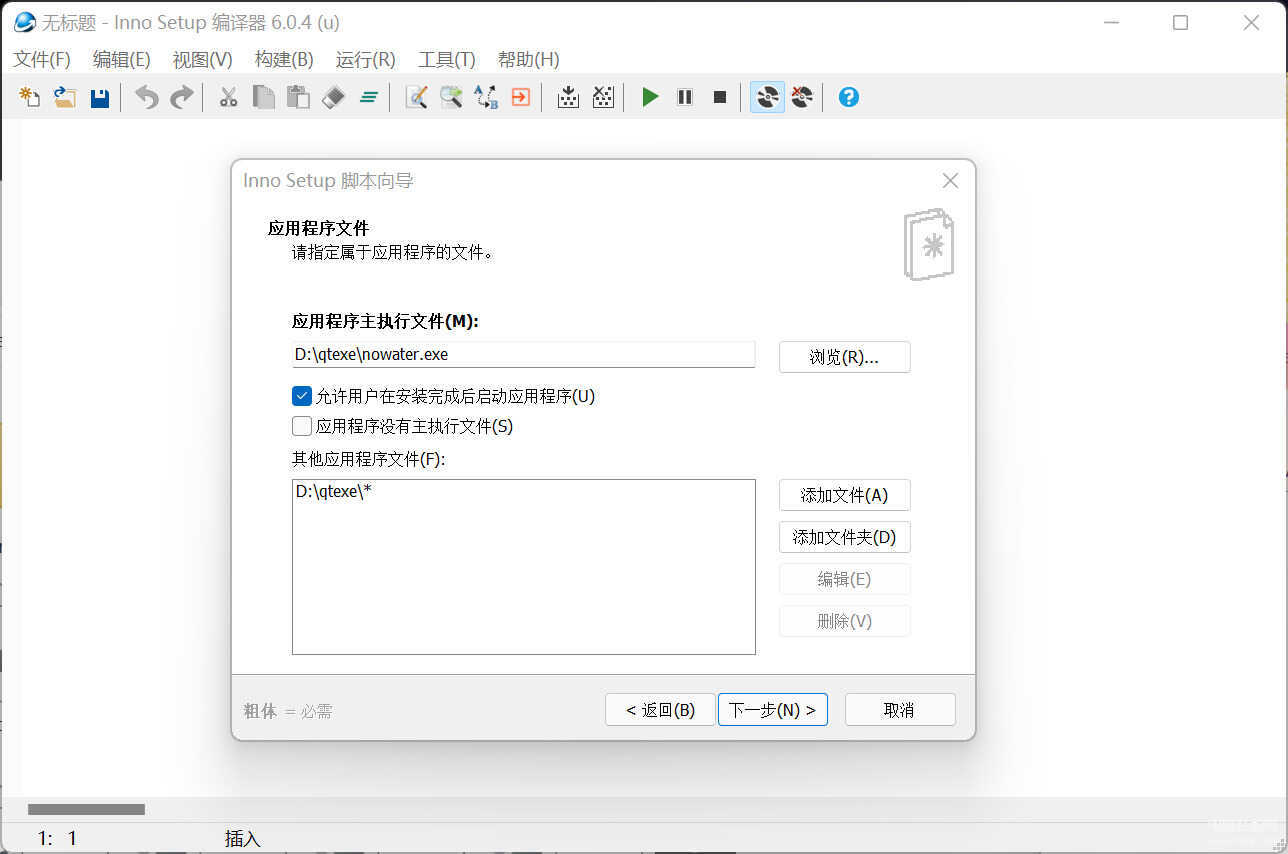Click the Delete eraser icon
The width and height of the screenshot is (1288, 854).
(333, 97)
